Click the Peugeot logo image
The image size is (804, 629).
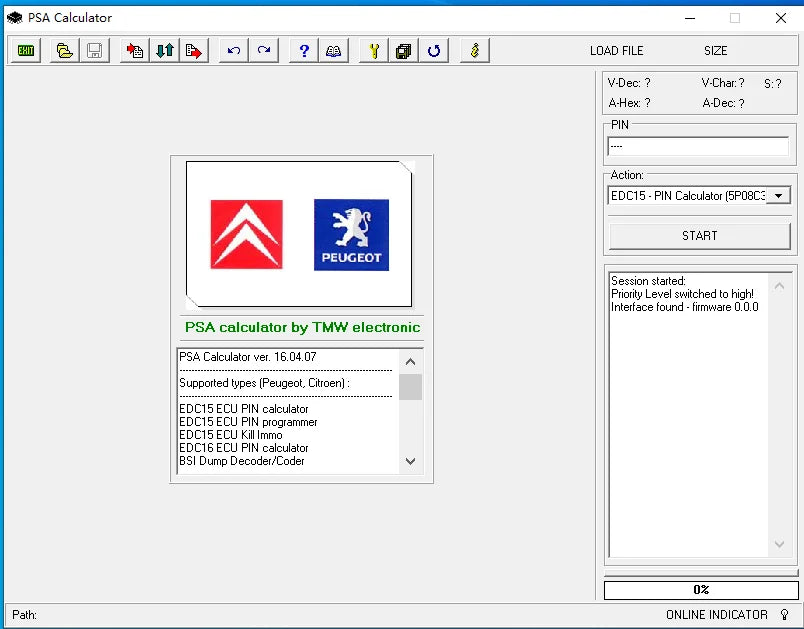pos(351,235)
